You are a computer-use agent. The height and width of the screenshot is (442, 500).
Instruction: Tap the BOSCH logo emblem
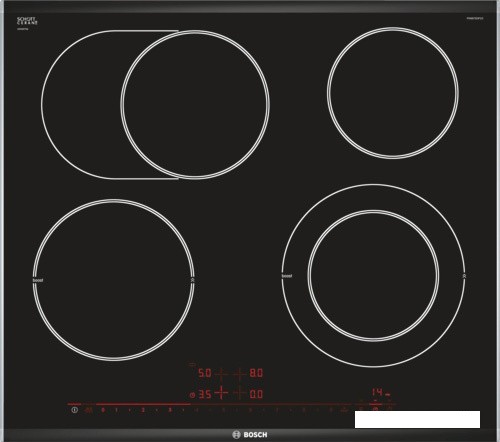236,435
